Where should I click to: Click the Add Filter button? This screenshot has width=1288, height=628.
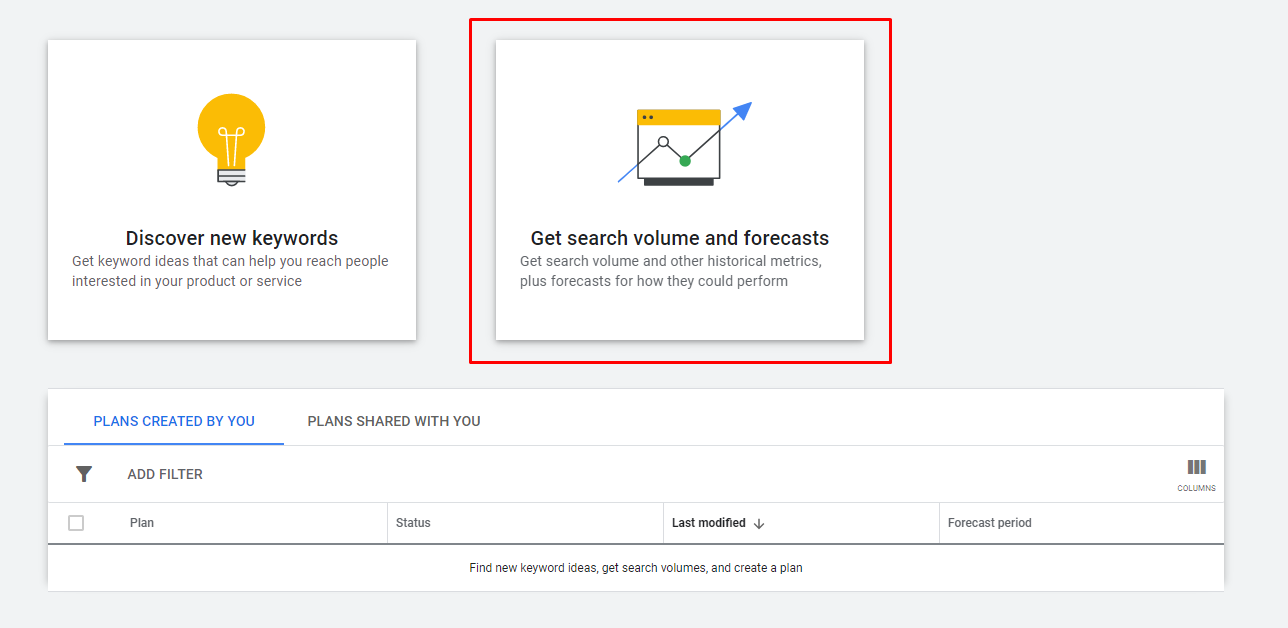click(x=165, y=474)
